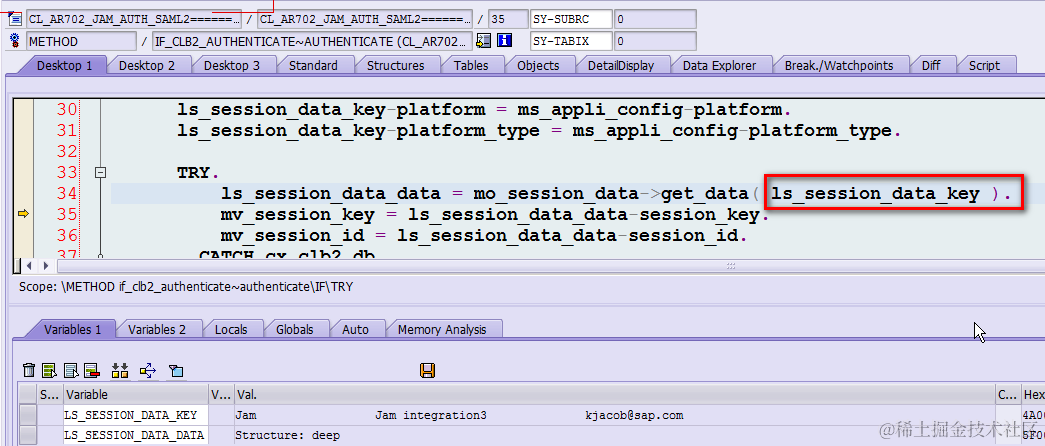Click the Variable column header

[135, 395]
